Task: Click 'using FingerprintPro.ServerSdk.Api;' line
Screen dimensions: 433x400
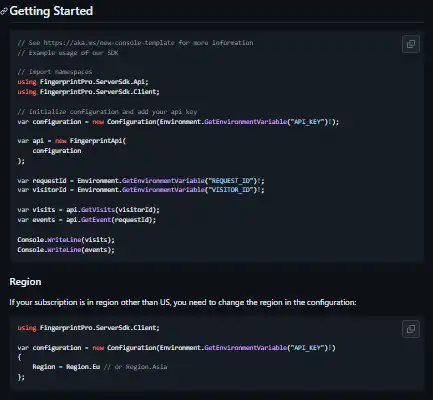Action: click(83, 82)
